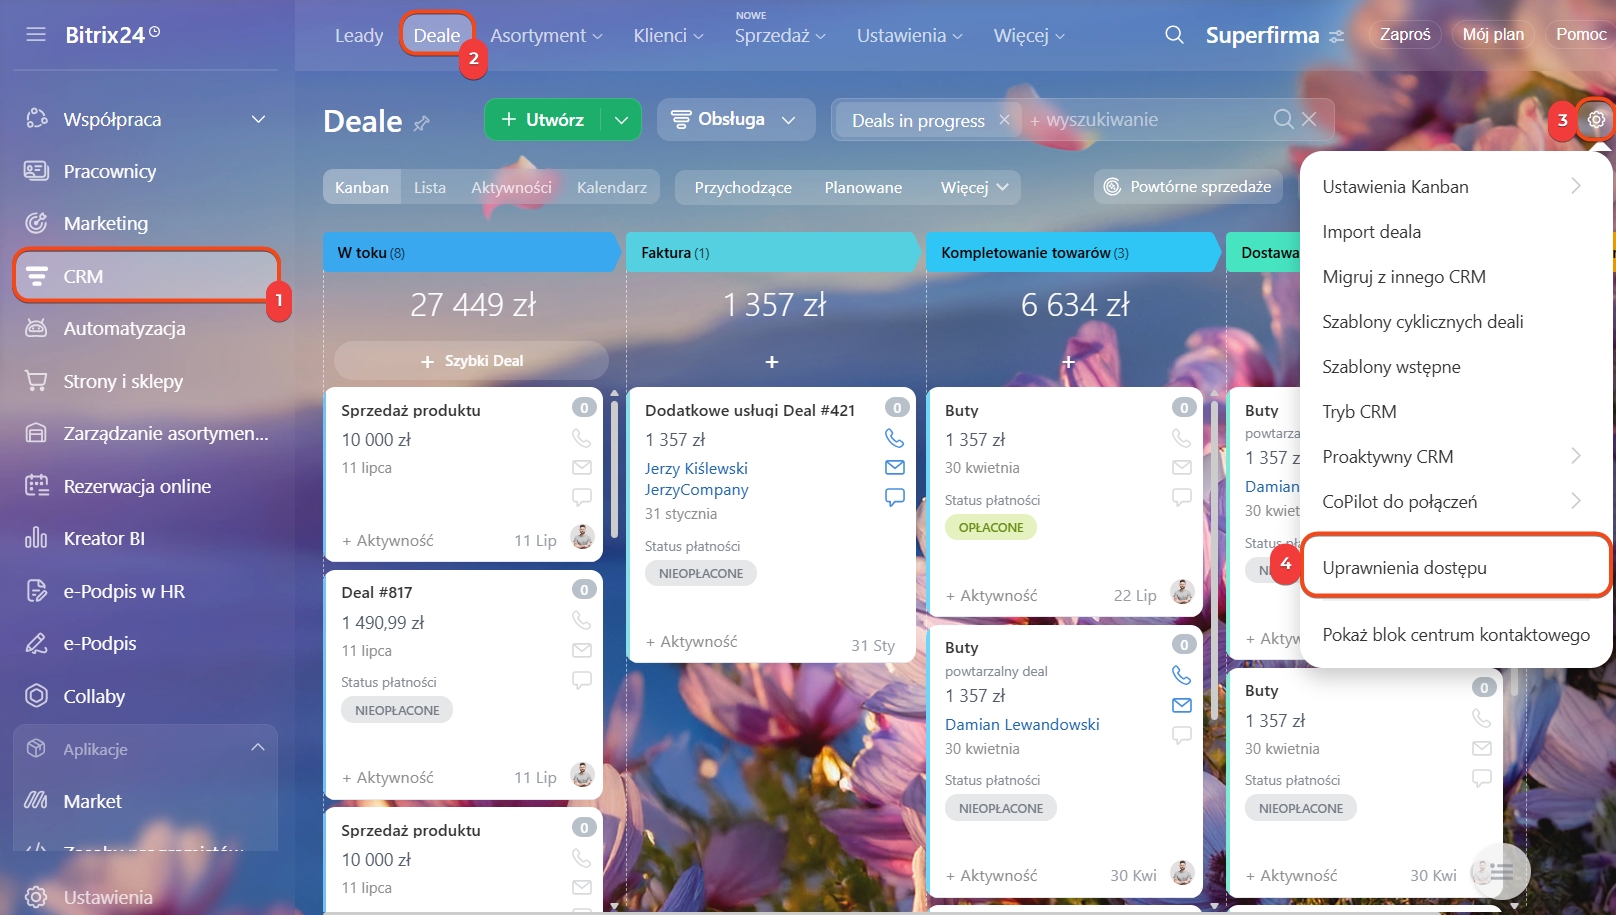Click the search magnifier in top bar
Screen dimensions: 1616x915
click(x=1174, y=35)
